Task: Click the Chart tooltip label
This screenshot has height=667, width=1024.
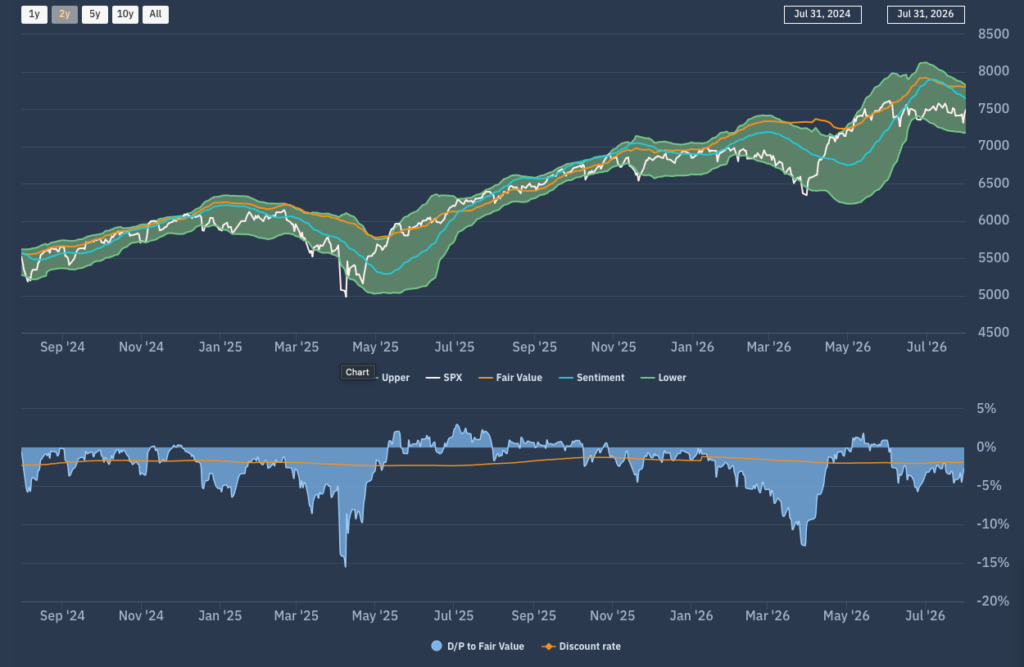Action: 357,372
